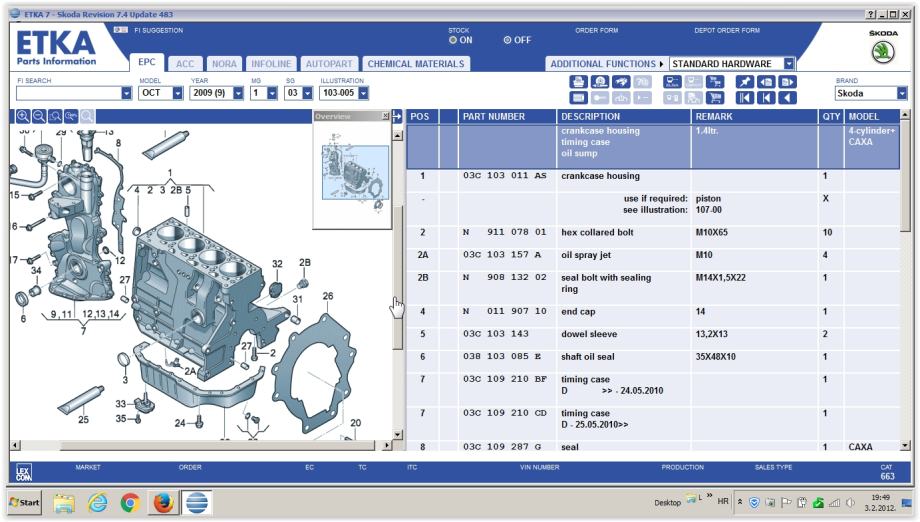Click the print icon in the toolbar
920x522 pixels.
(x=579, y=82)
